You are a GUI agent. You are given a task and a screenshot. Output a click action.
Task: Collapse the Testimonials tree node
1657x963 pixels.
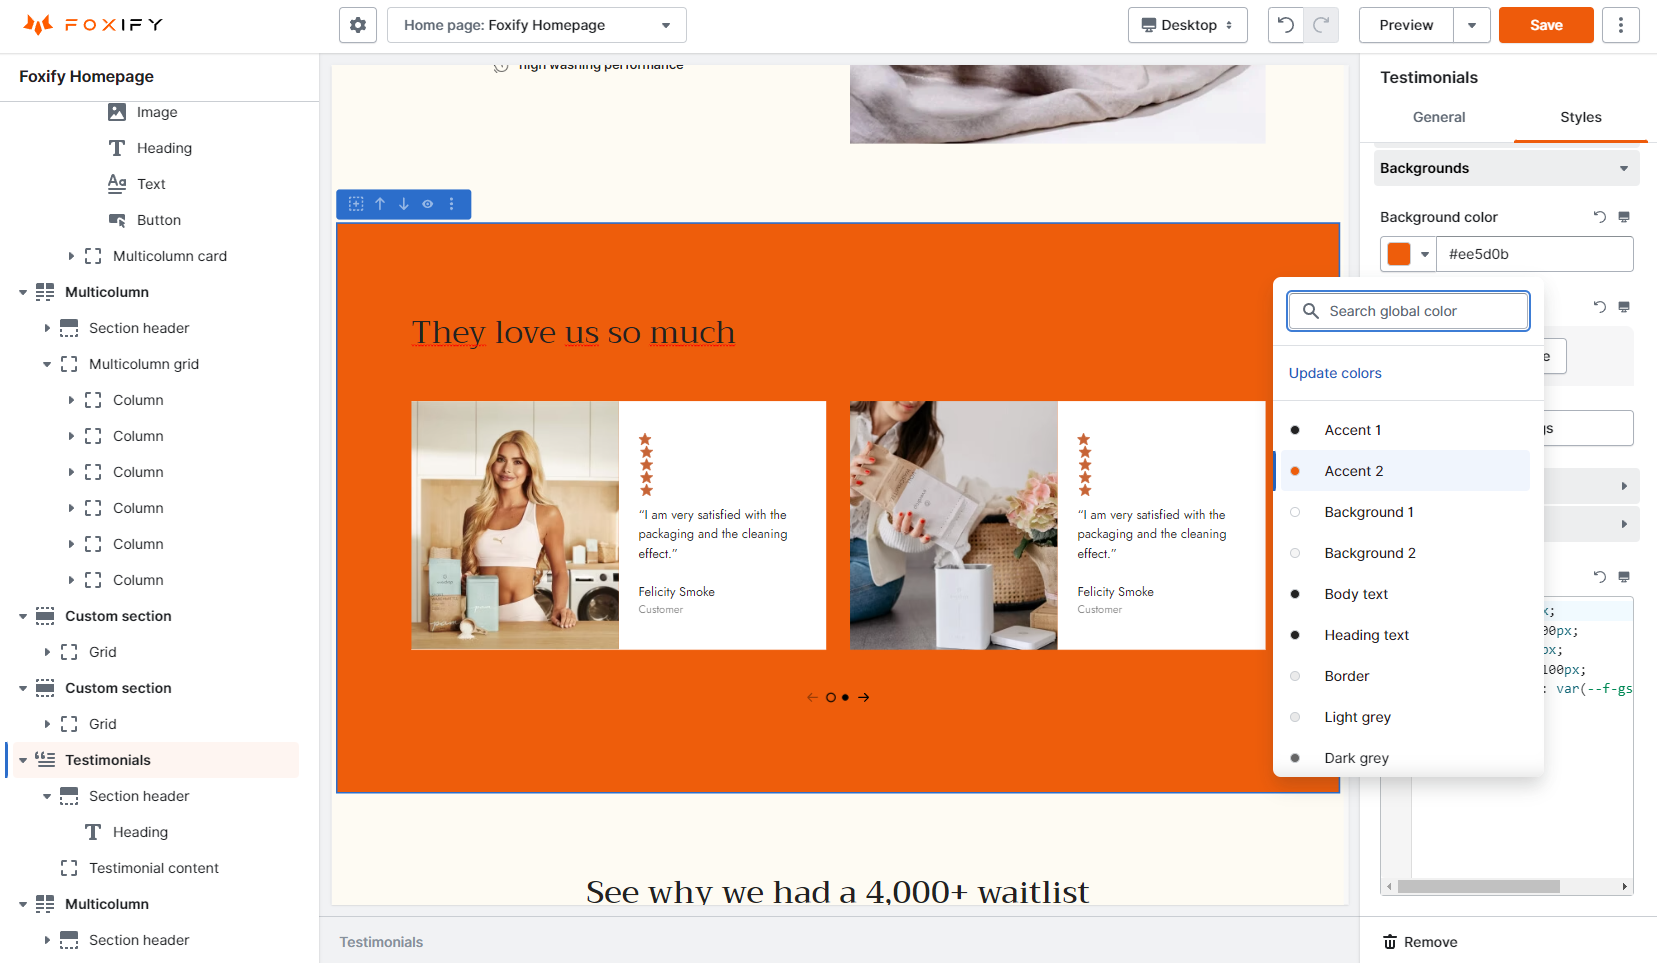click(23, 760)
